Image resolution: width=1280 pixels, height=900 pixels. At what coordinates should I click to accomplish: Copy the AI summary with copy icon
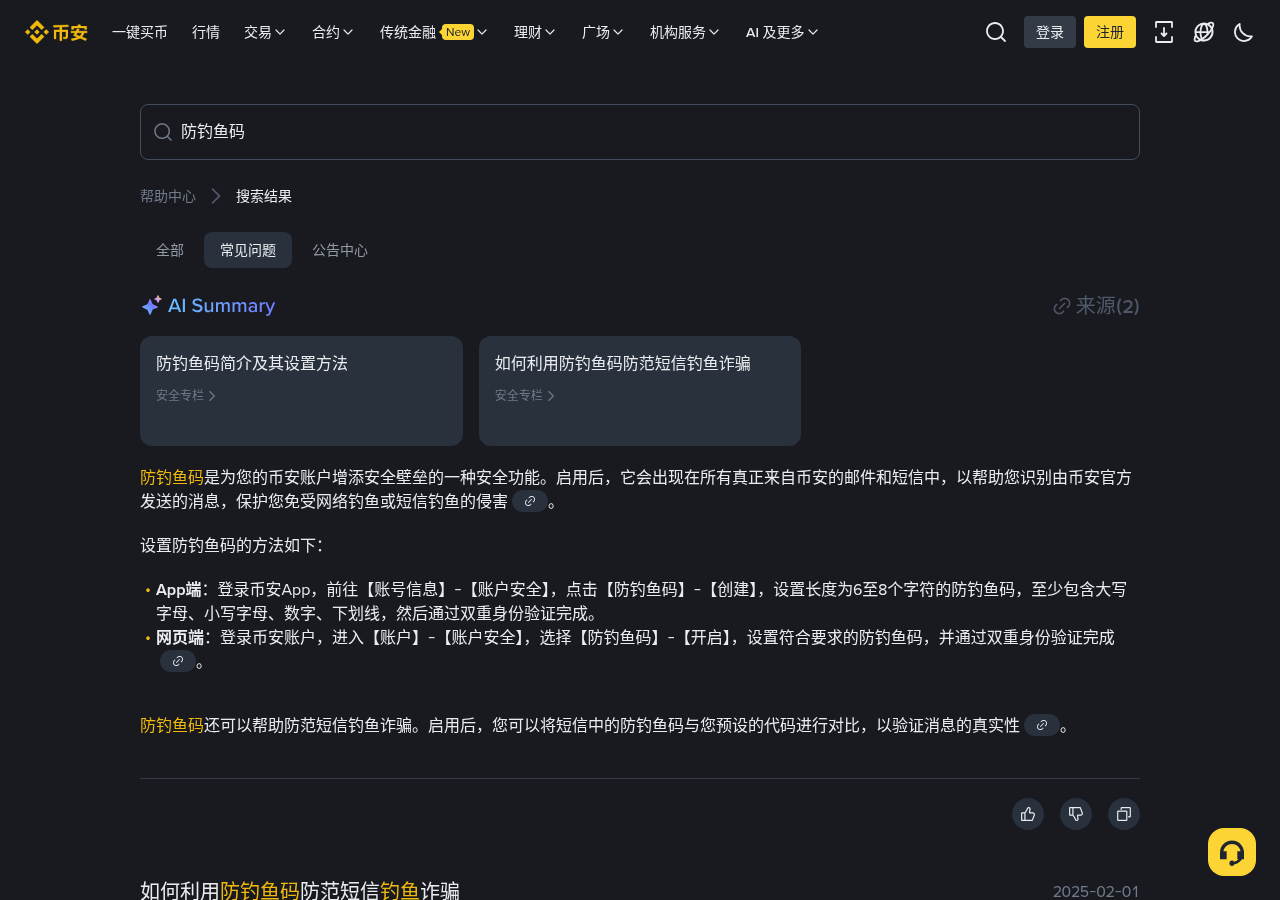(x=1124, y=814)
